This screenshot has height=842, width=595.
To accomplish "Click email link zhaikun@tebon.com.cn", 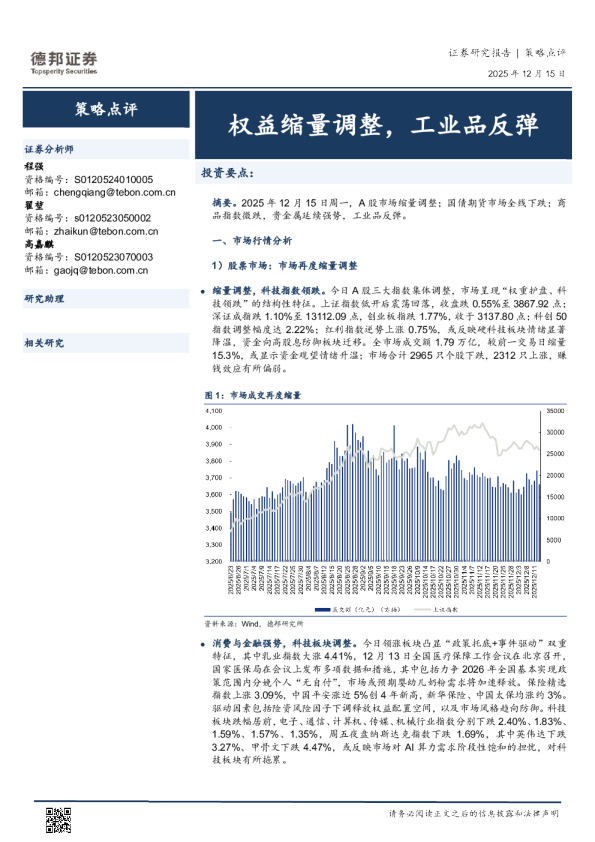I will pyautogui.click(x=106, y=231).
